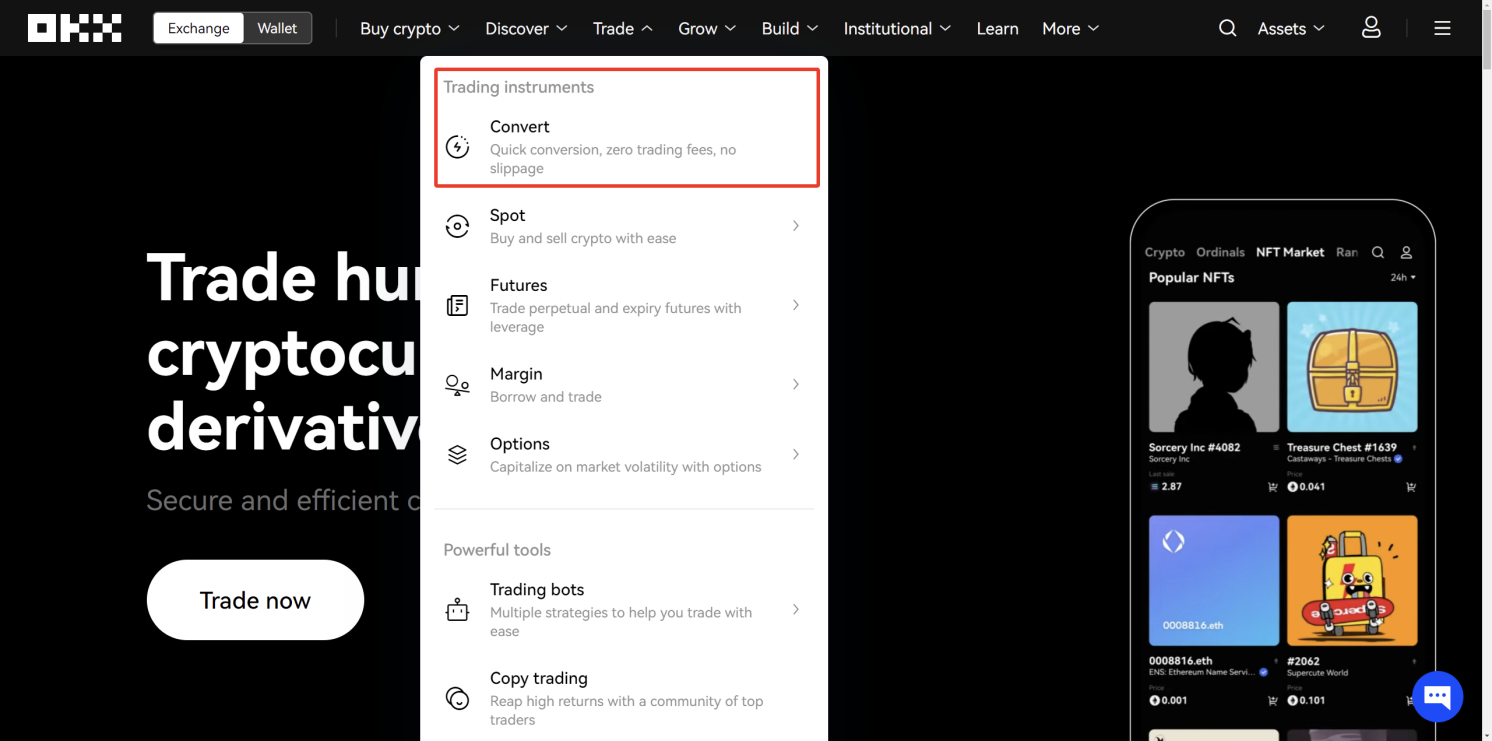Expand the Trading bots submenu chevron
This screenshot has width=1492, height=741.
(796, 609)
